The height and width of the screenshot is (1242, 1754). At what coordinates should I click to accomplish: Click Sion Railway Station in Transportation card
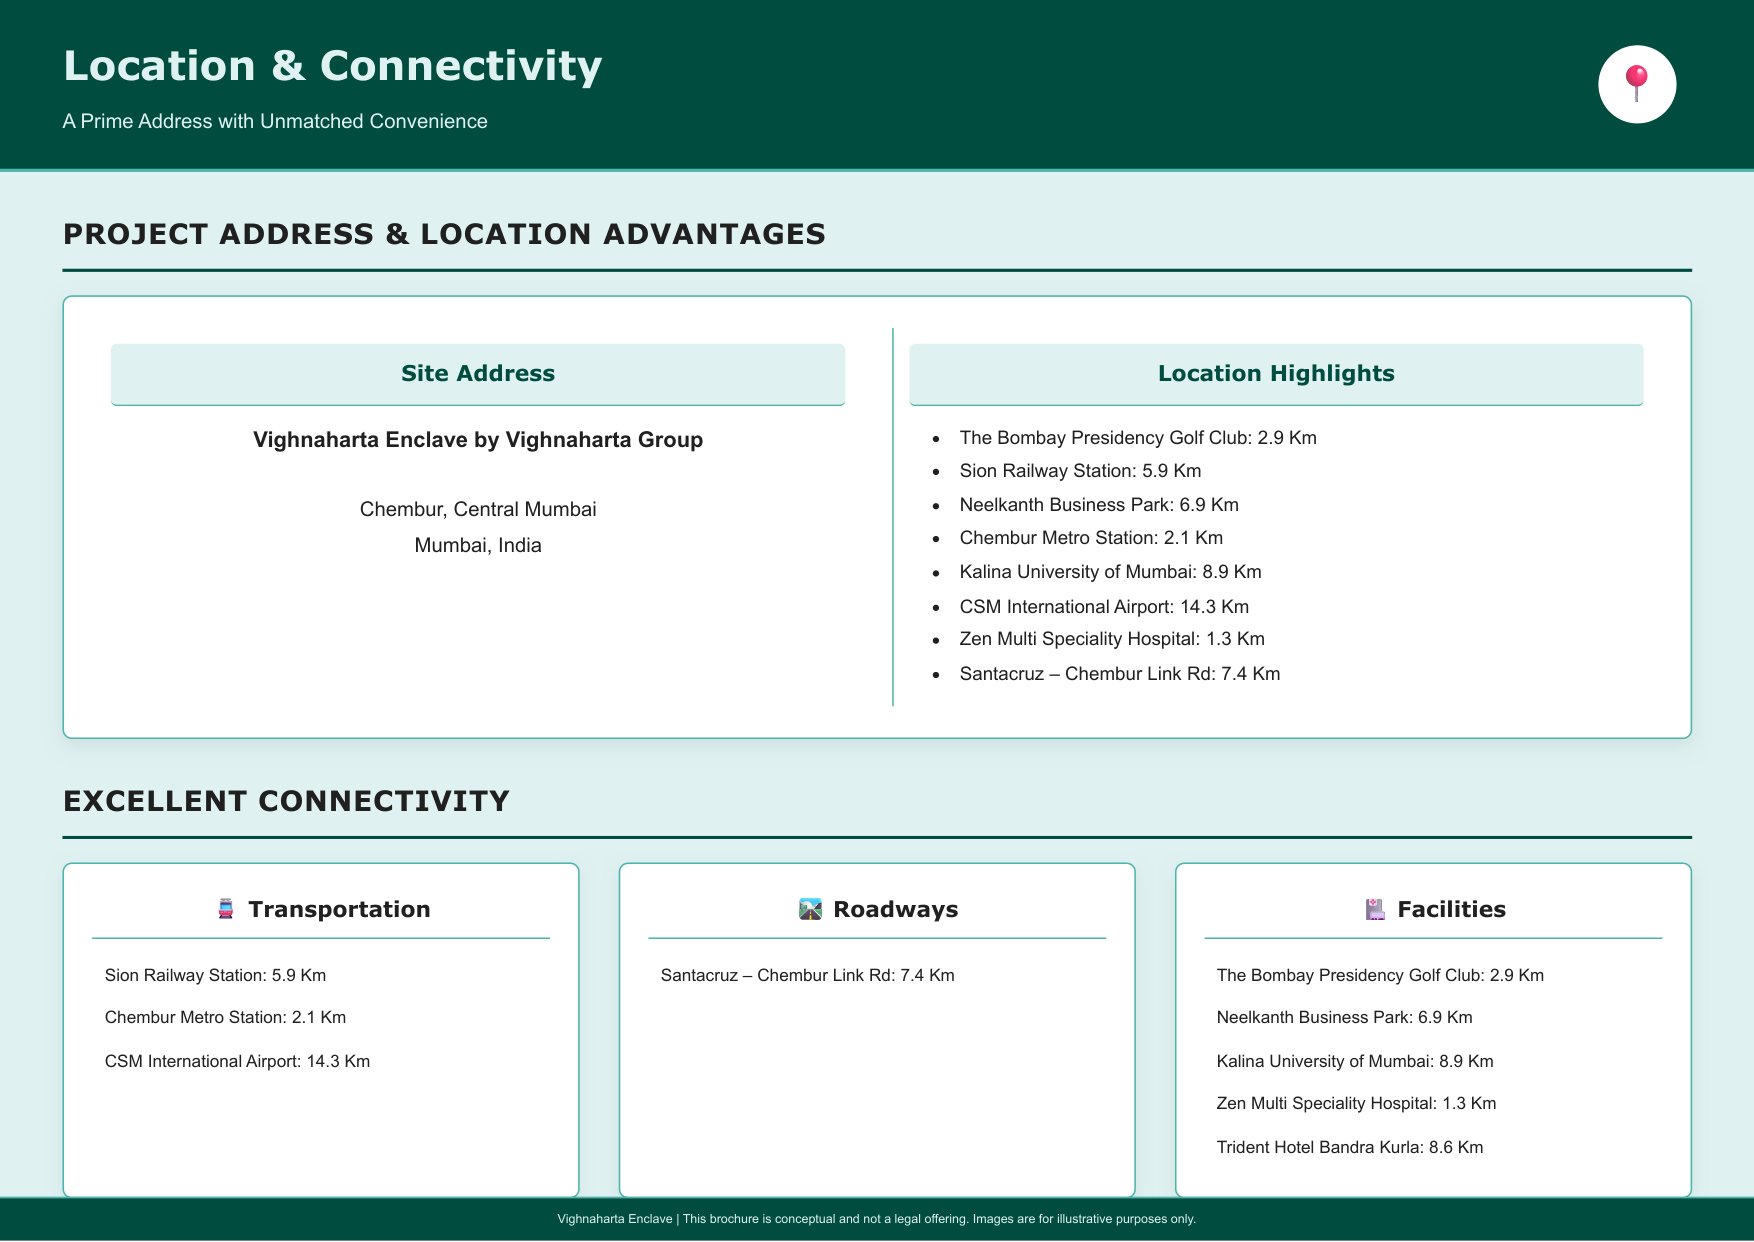(215, 975)
